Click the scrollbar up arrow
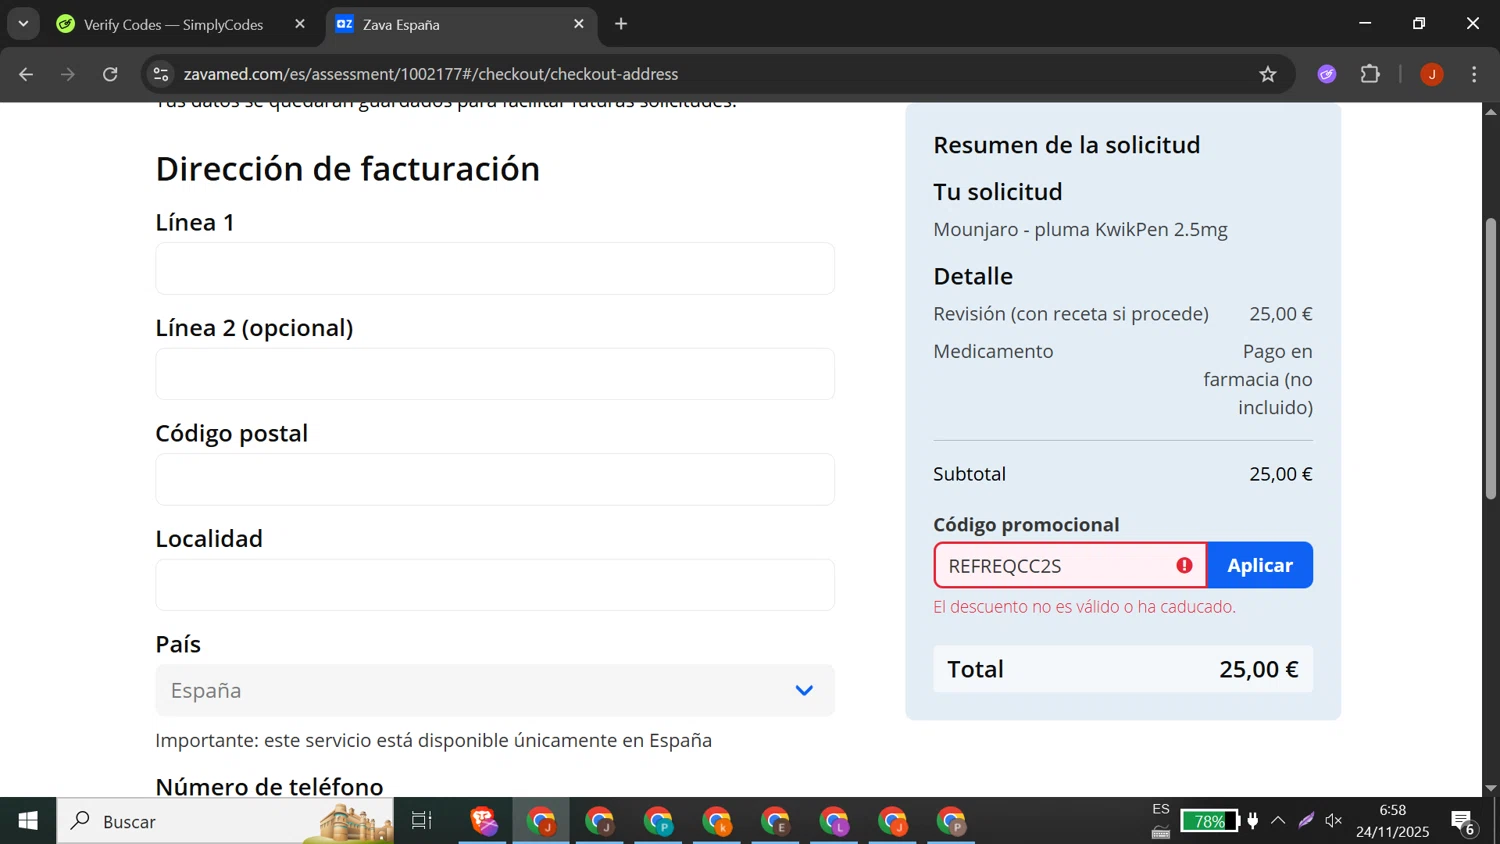1500x844 pixels. tap(1491, 111)
